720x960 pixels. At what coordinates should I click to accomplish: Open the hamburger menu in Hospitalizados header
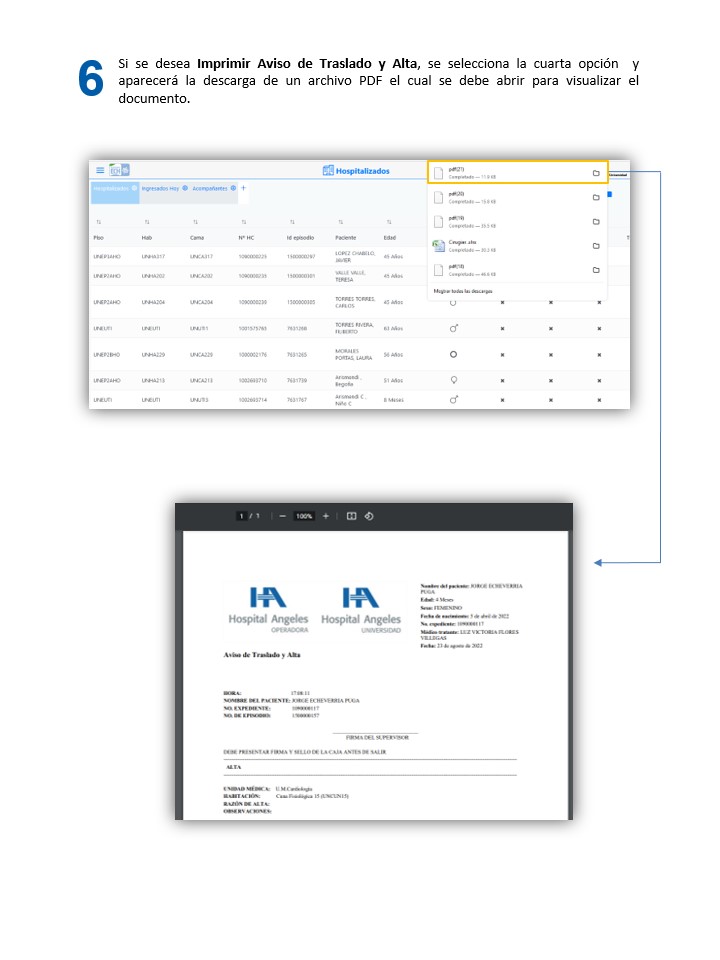tap(100, 170)
